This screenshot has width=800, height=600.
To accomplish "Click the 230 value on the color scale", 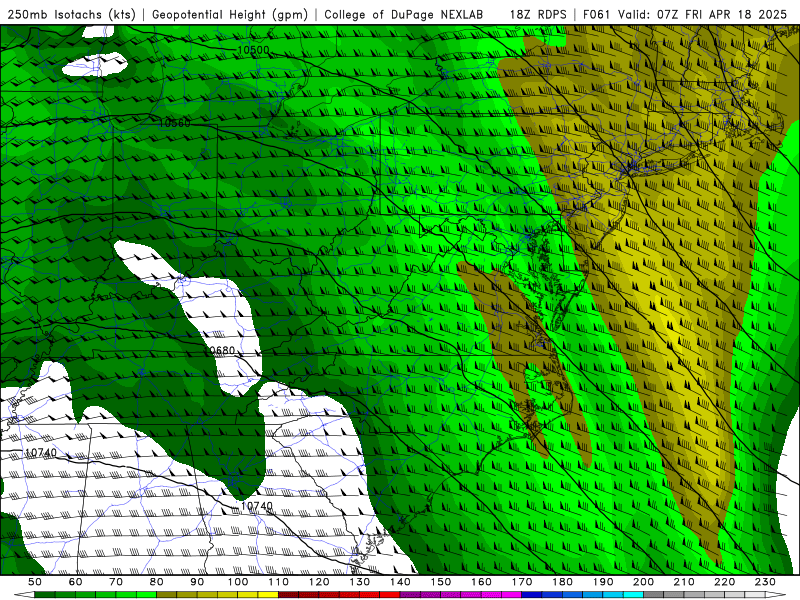I will pyautogui.click(x=765, y=582).
